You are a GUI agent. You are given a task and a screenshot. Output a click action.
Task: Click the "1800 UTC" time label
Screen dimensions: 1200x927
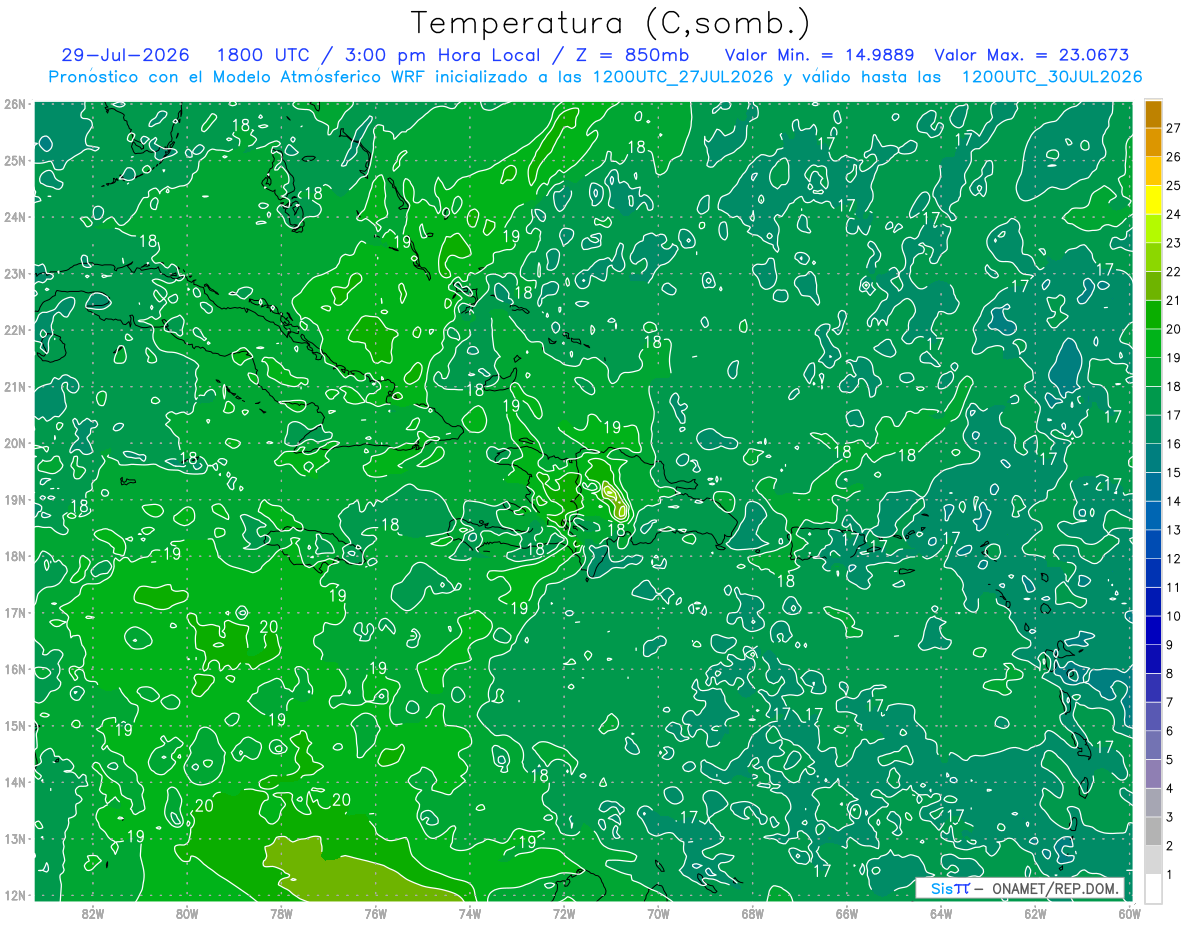click(x=263, y=55)
